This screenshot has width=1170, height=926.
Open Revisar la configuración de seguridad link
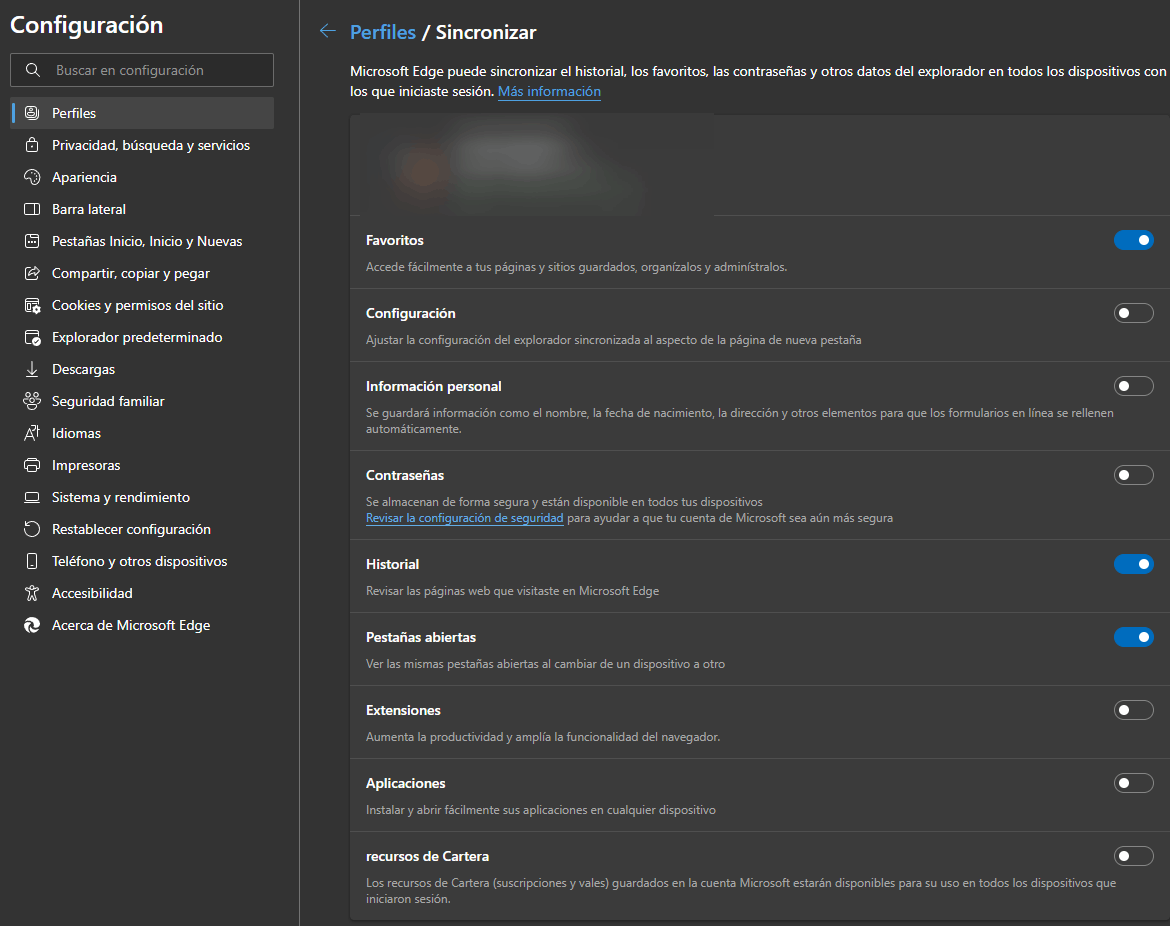point(464,518)
